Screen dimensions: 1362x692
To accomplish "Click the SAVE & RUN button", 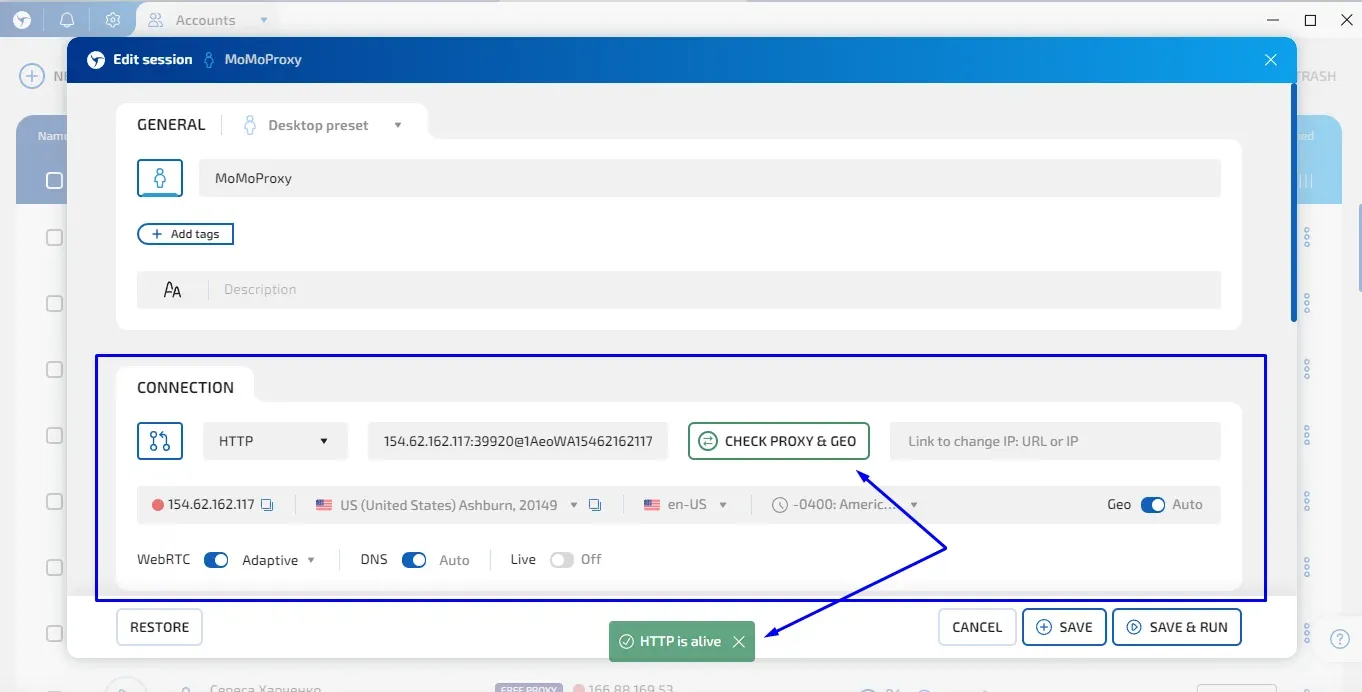I will point(1177,627).
